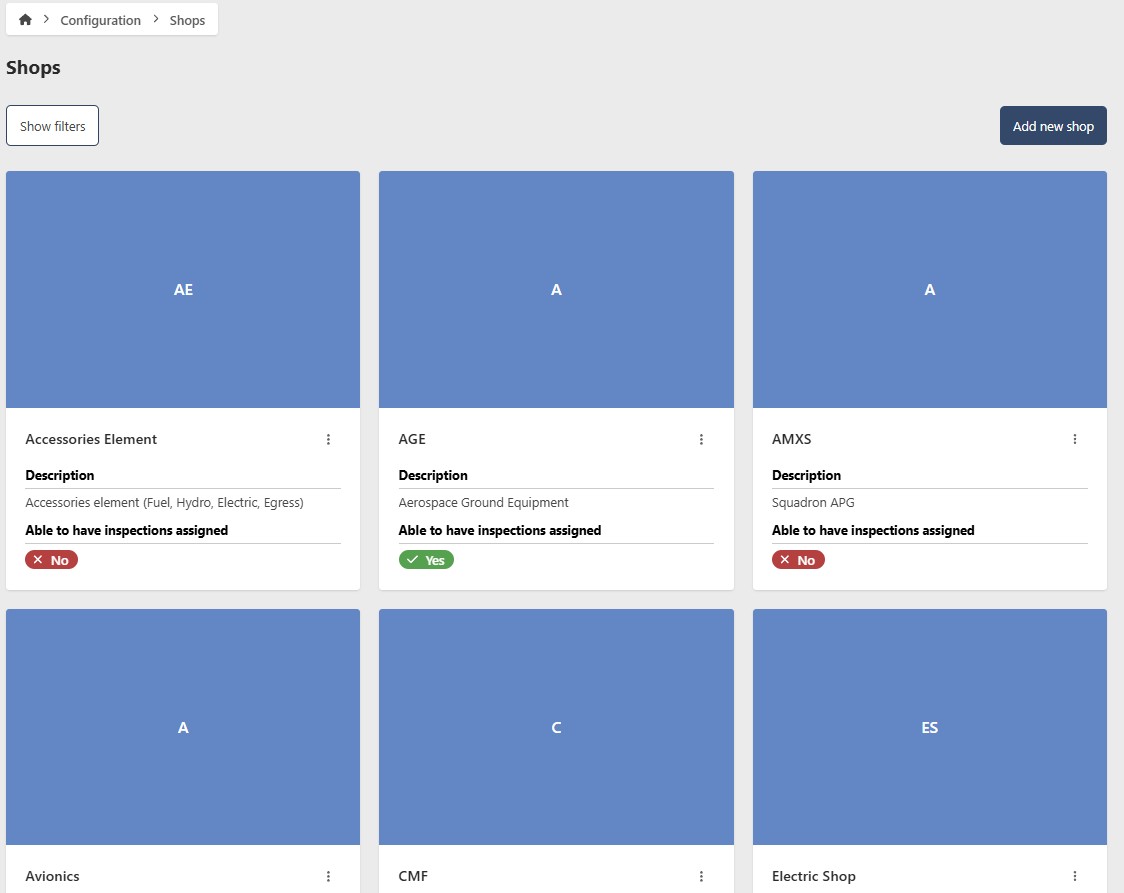Click the home icon in breadcrumb
The image size is (1124, 893).
point(25,20)
